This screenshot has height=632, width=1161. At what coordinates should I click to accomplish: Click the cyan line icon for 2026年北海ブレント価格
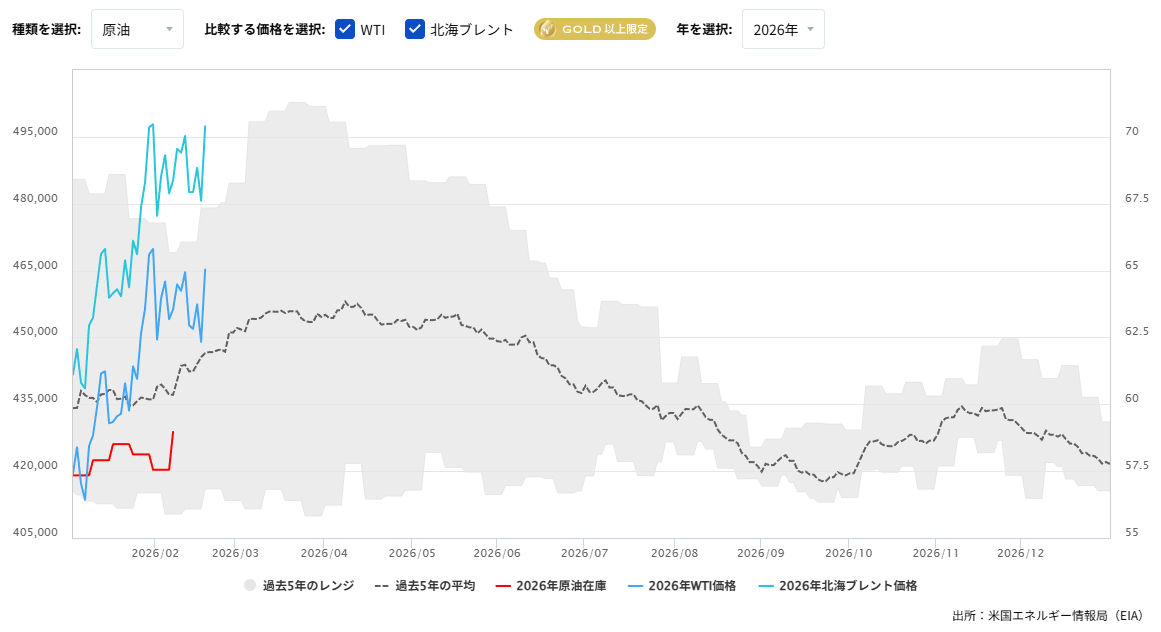[767, 585]
